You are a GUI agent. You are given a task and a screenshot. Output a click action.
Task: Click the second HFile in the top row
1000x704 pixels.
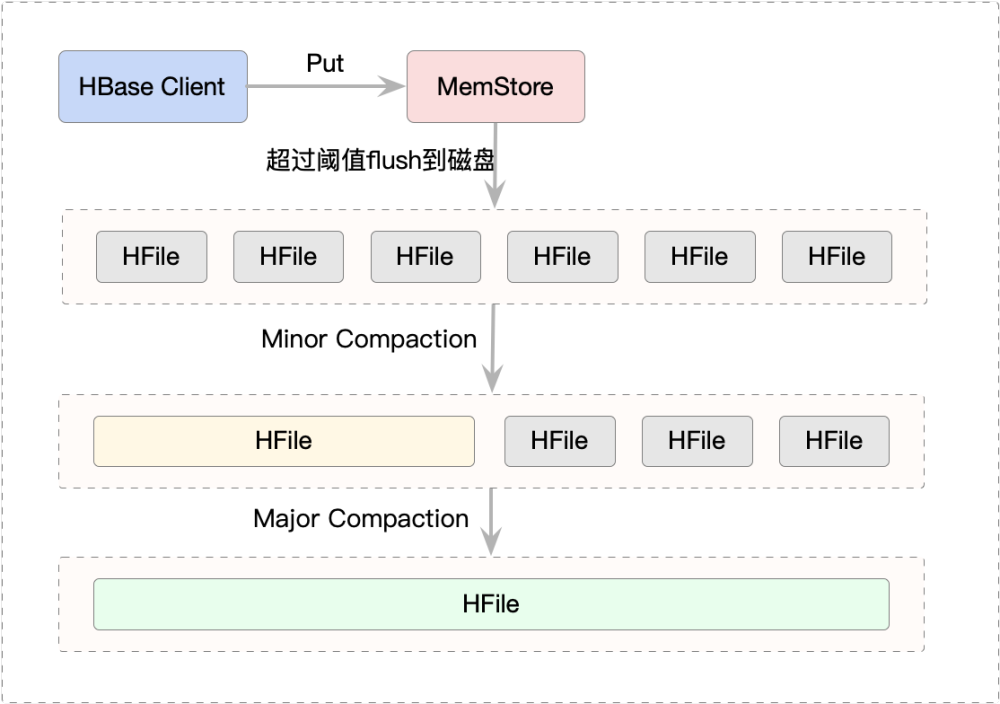(288, 257)
